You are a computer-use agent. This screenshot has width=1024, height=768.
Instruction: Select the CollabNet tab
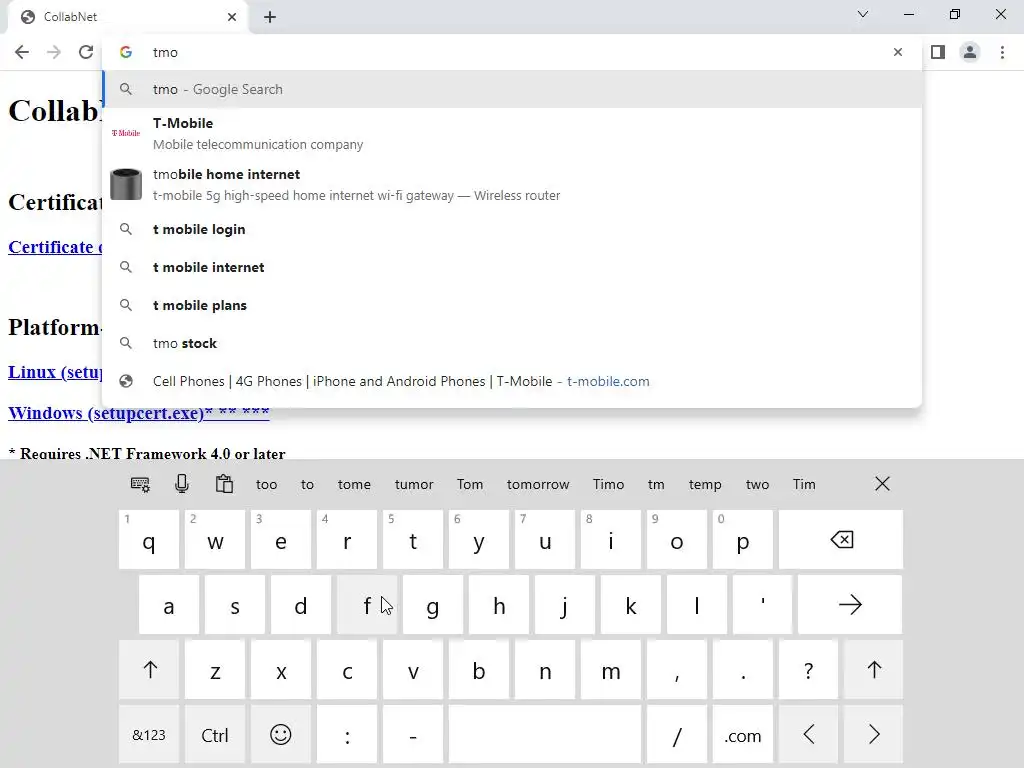click(x=127, y=17)
